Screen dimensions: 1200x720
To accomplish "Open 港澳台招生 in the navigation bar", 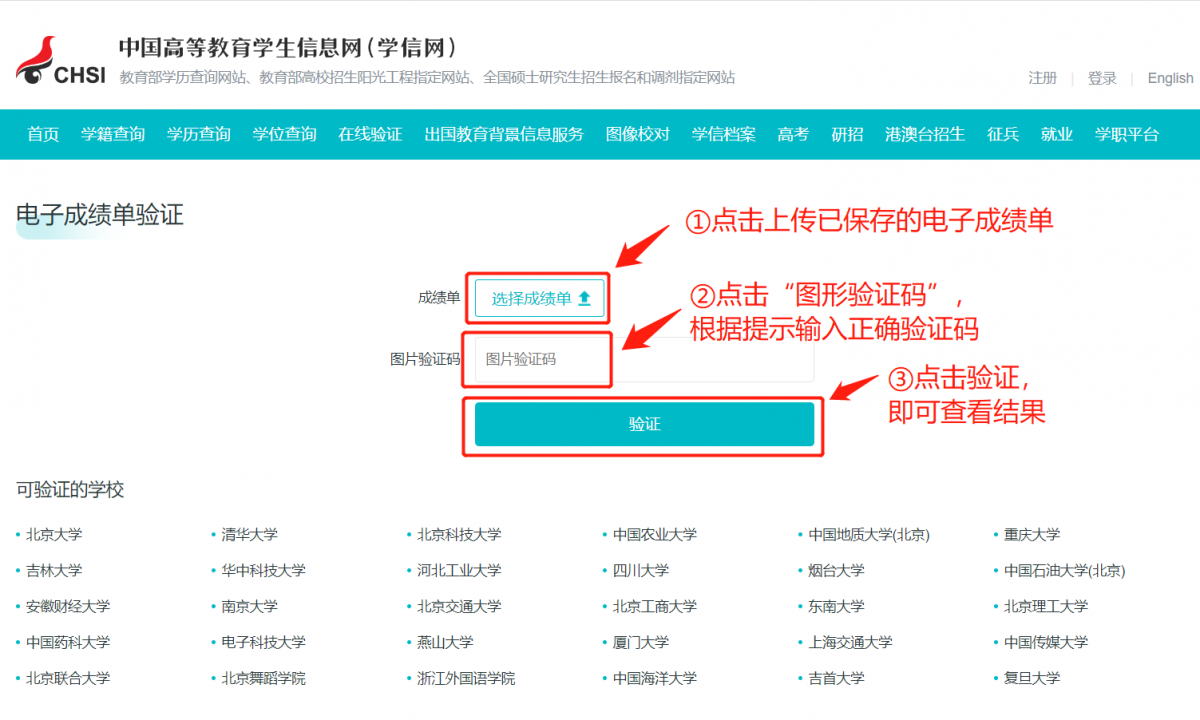I will point(925,134).
